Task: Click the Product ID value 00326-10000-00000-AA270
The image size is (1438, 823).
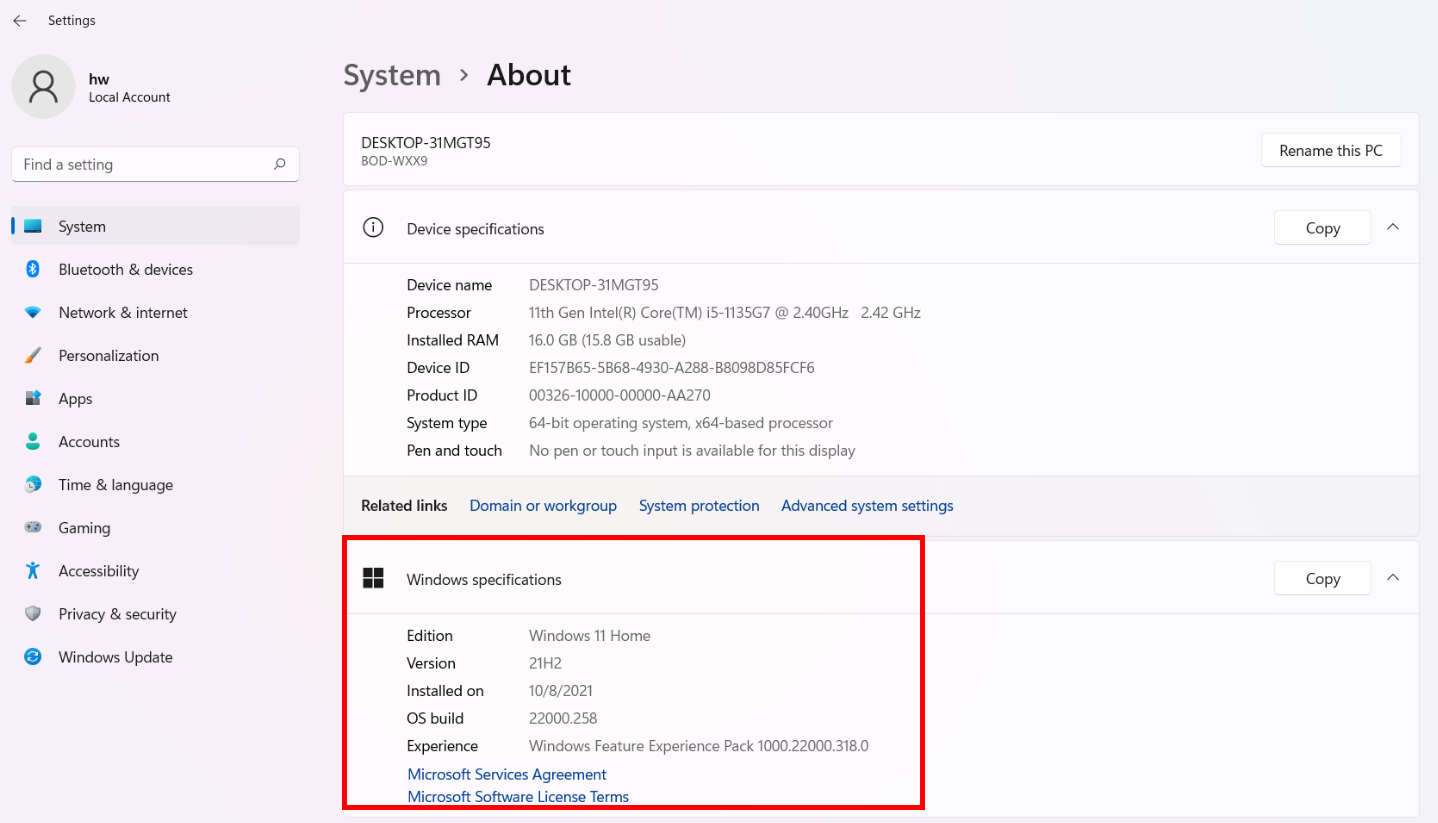Action: click(x=619, y=395)
